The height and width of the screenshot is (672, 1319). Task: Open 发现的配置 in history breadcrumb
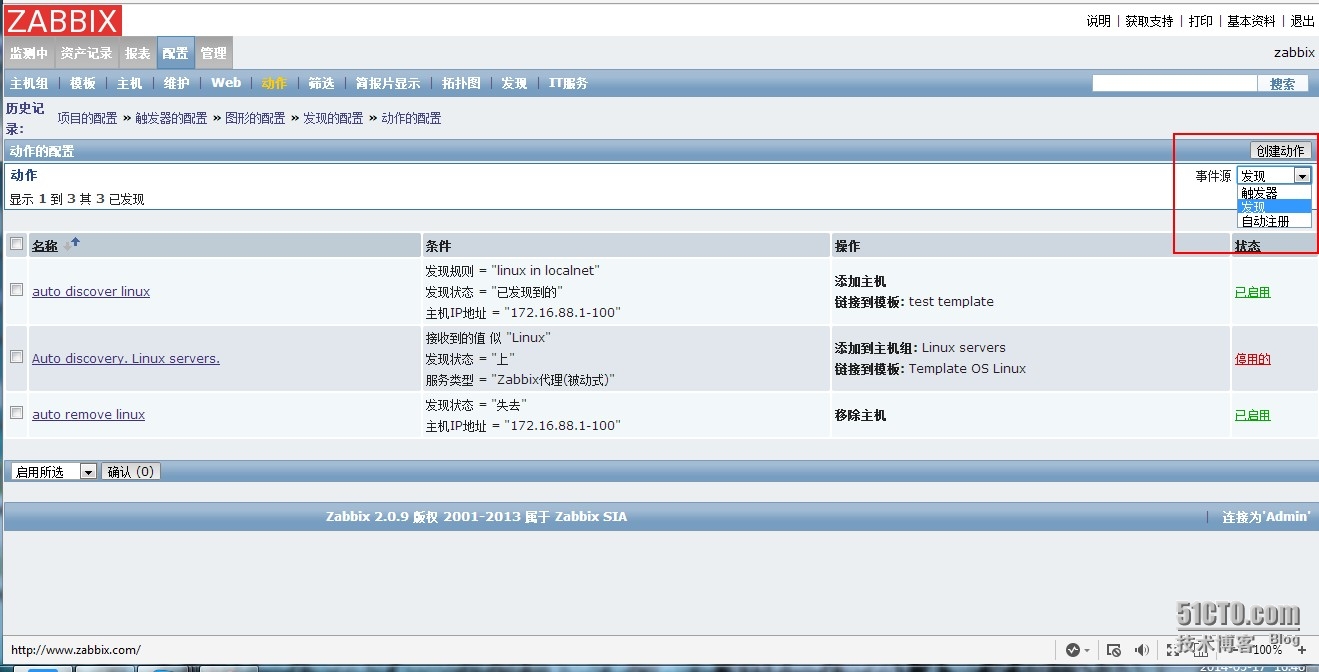tap(333, 118)
